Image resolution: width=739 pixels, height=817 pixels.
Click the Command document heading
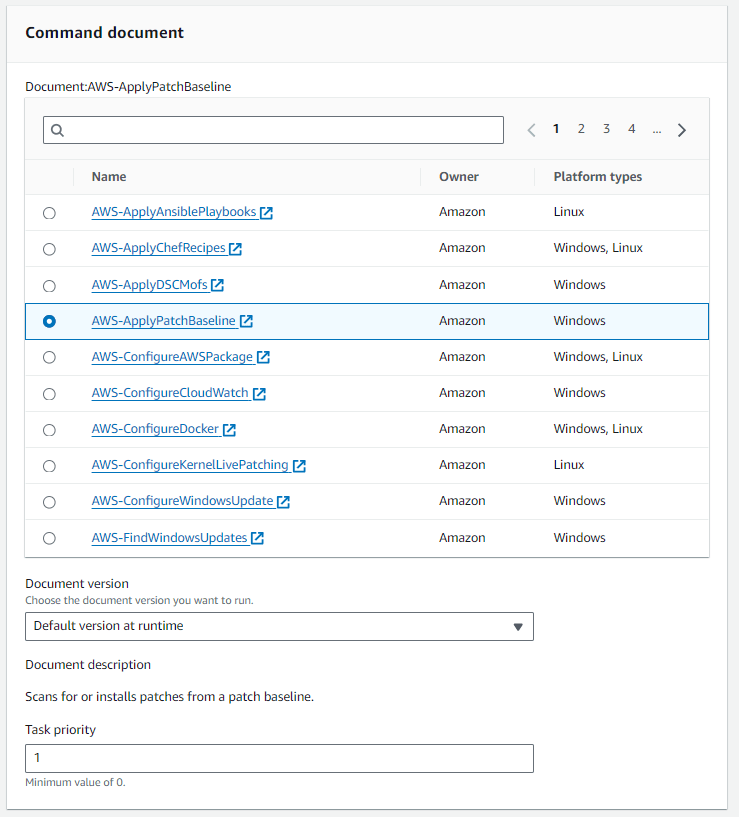[x=104, y=32]
